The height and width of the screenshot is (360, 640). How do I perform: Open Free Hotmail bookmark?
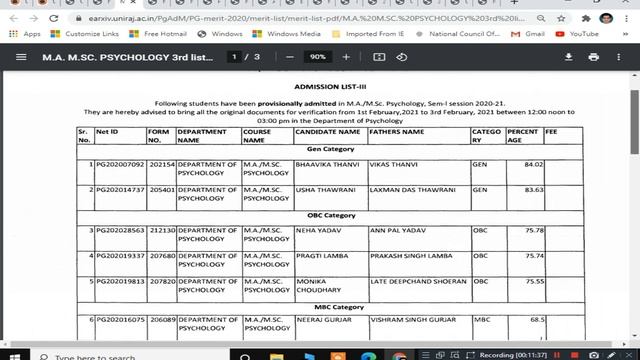click(158, 34)
